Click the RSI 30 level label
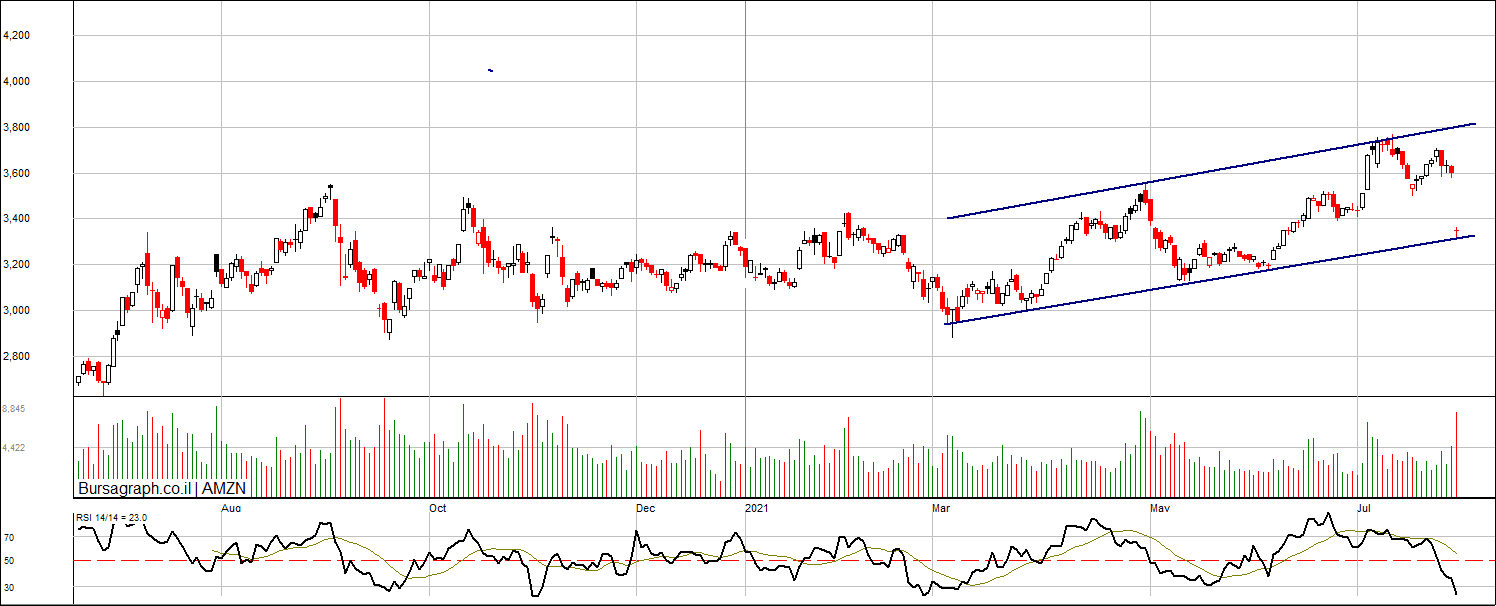The height and width of the screenshot is (606, 1496). (9, 587)
